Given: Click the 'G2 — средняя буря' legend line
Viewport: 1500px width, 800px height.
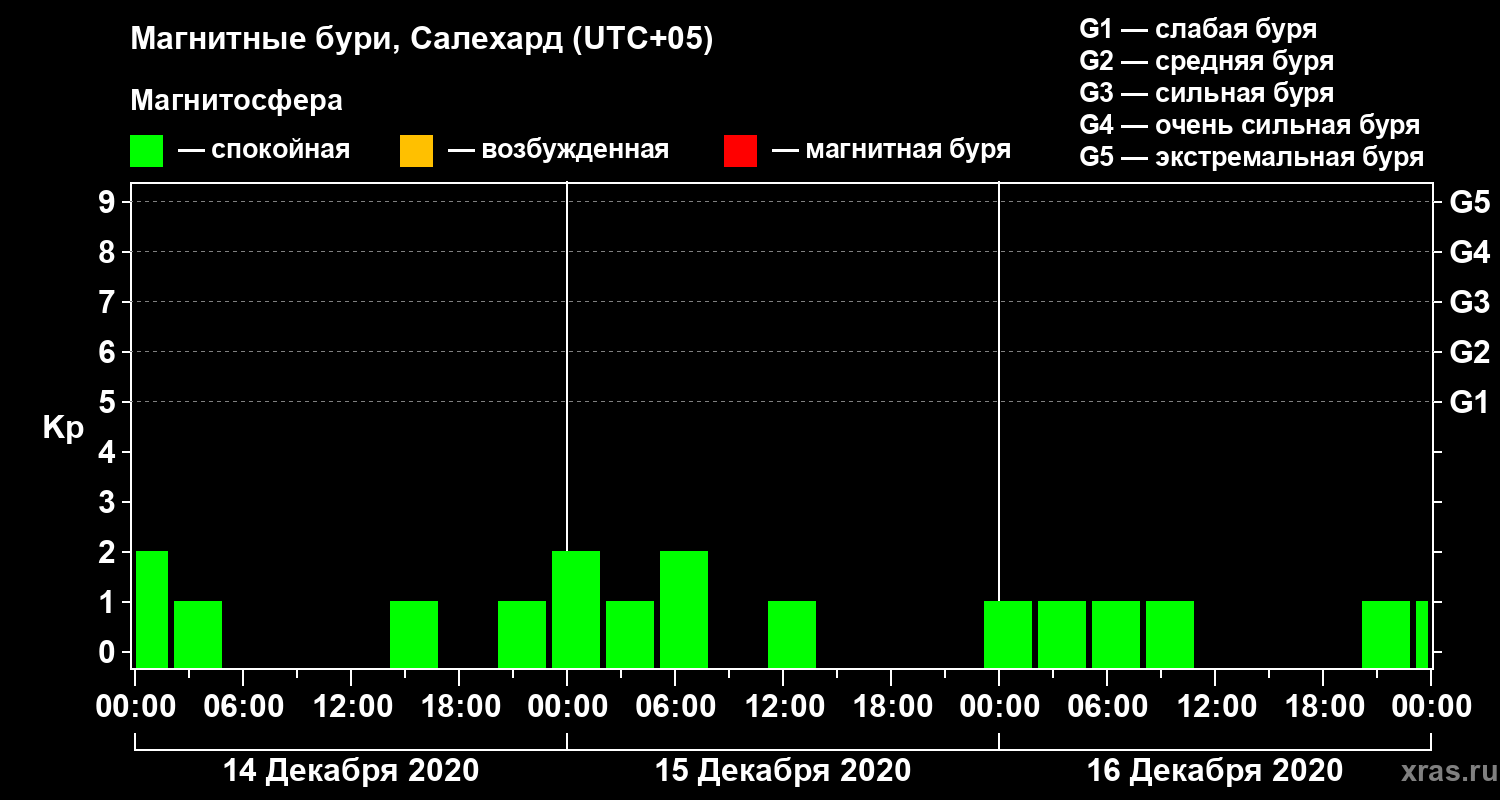Looking at the screenshot, I should click(x=1206, y=61).
